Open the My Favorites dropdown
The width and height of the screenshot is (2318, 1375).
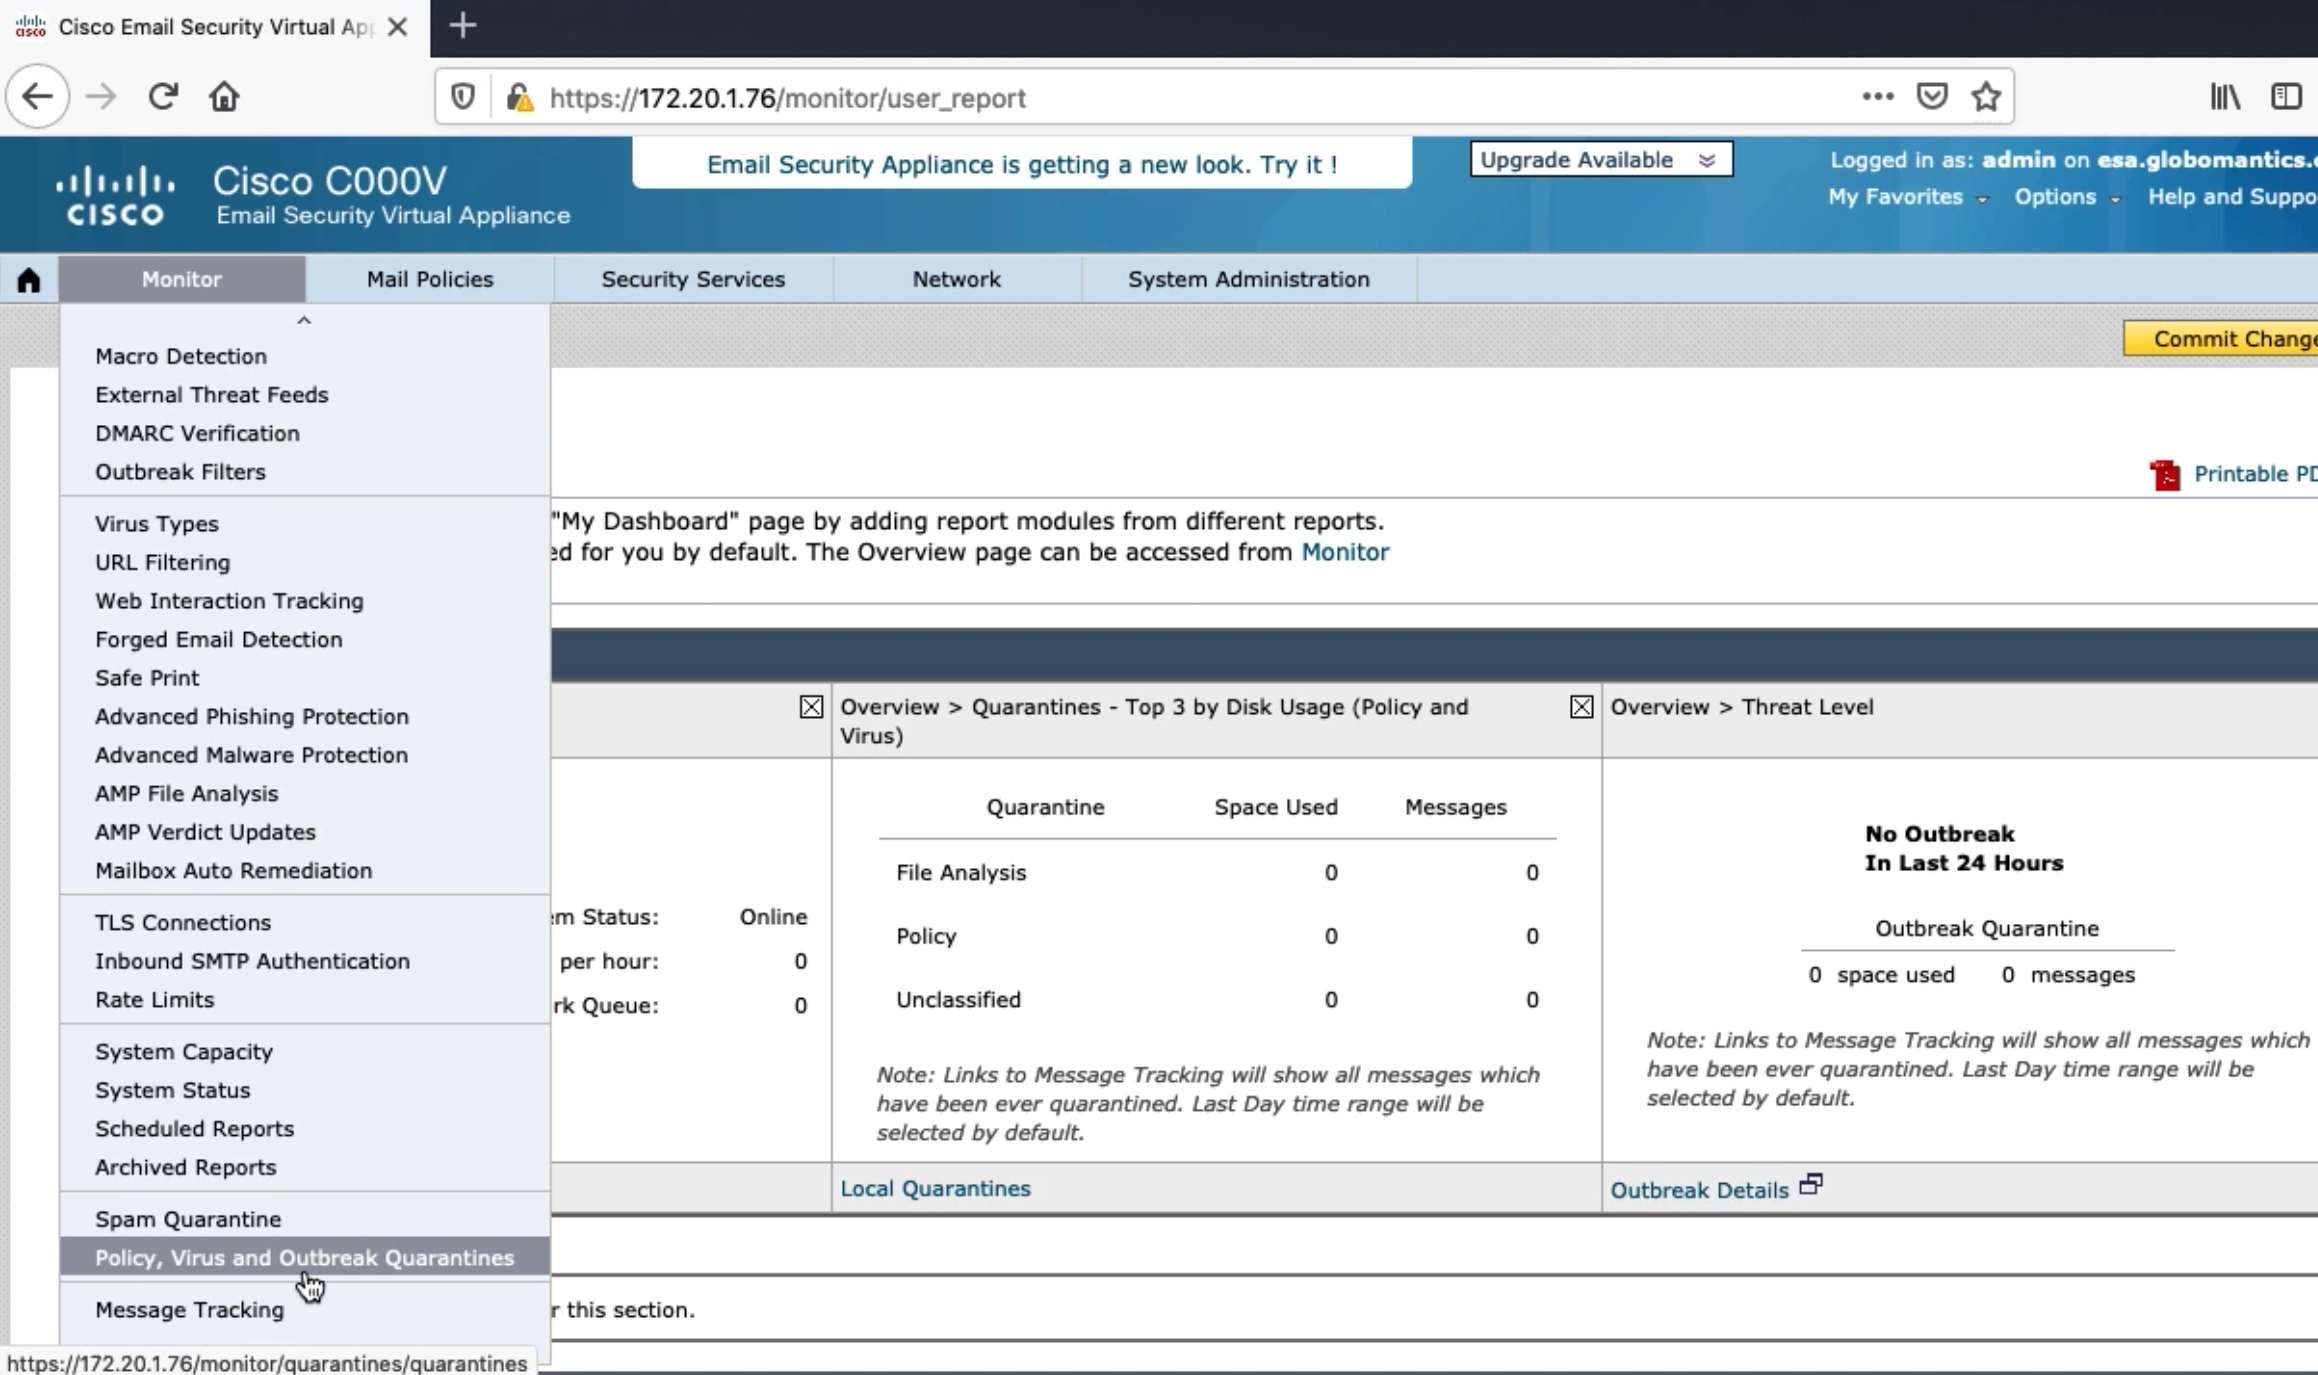point(1907,197)
